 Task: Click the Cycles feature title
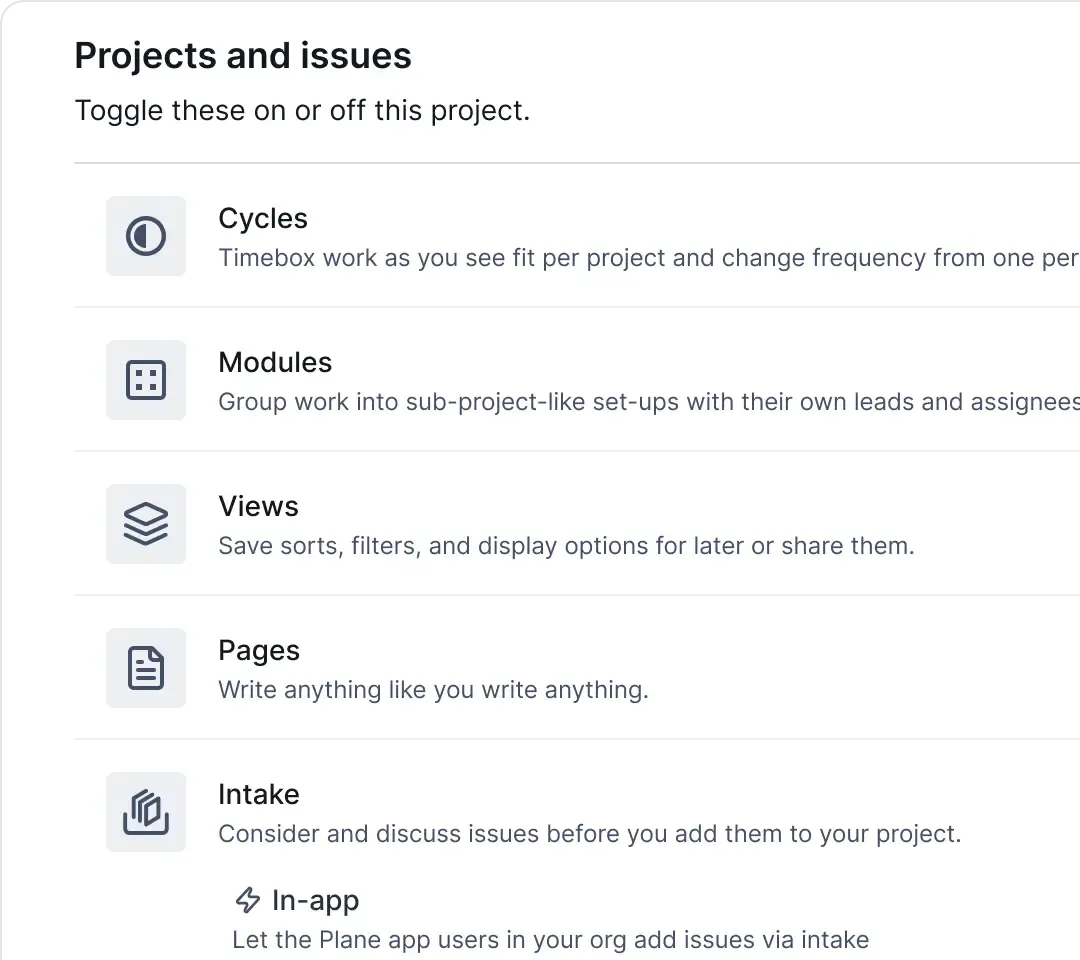click(x=262, y=218)
